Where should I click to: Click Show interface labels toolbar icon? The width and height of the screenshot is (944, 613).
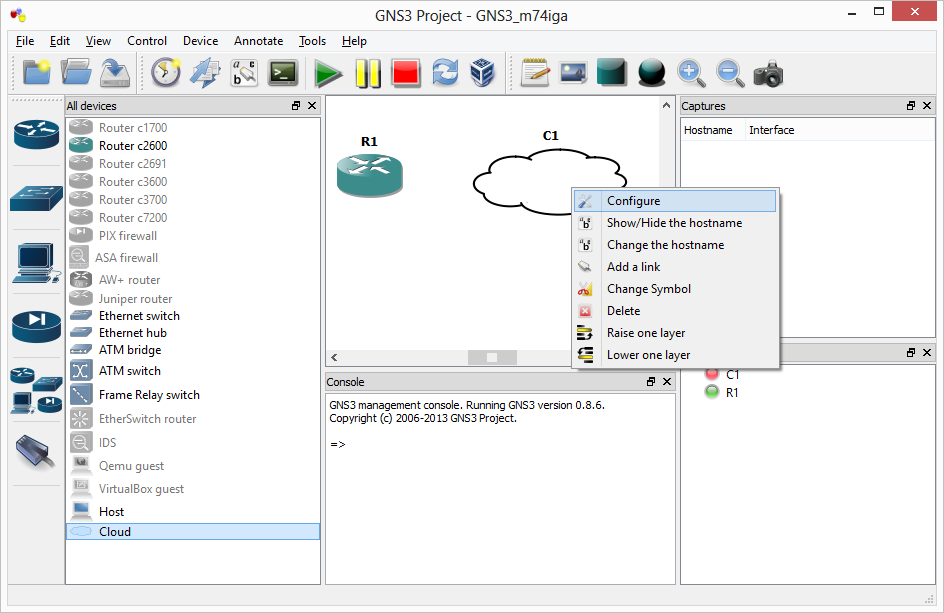pos(205,73)
